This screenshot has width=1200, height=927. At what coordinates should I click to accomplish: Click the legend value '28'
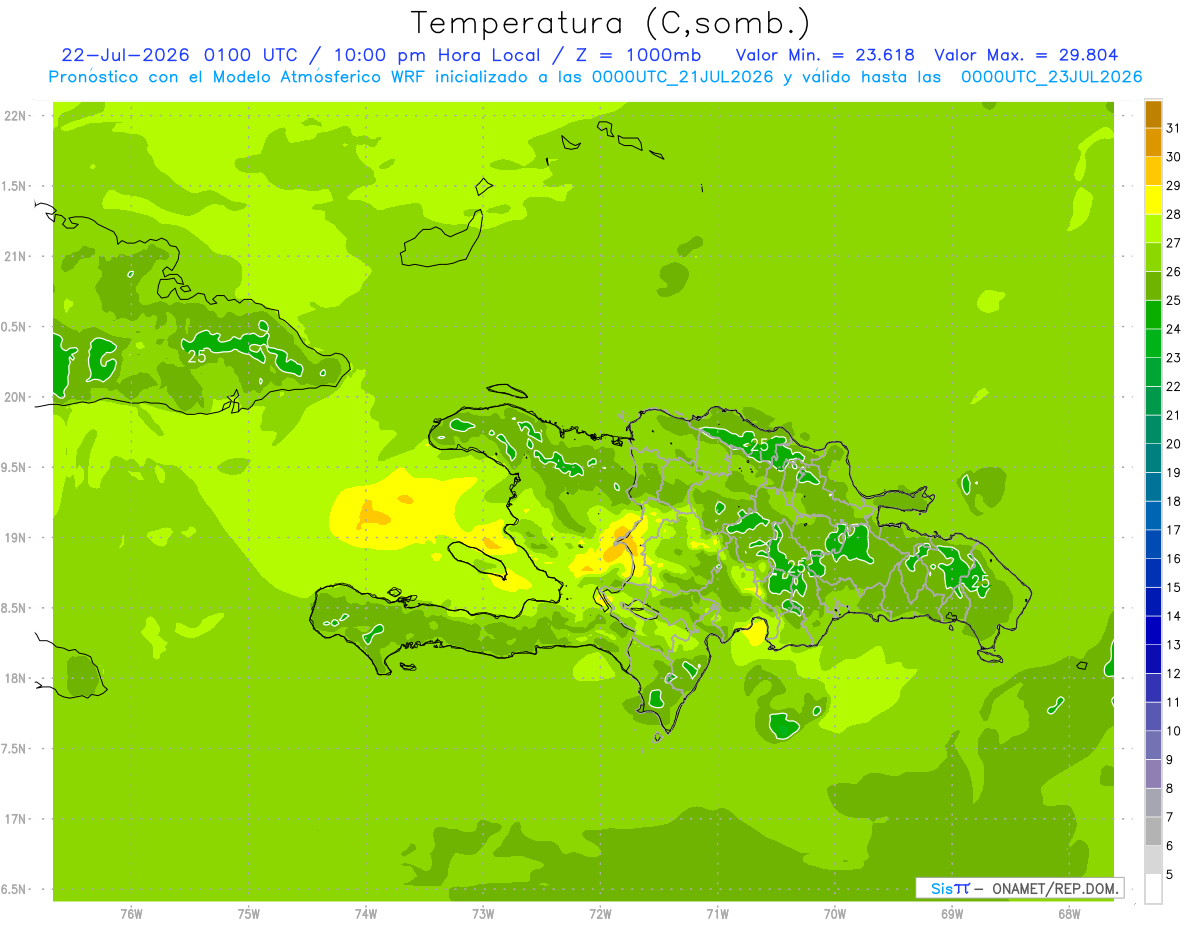coord(1174,214)
